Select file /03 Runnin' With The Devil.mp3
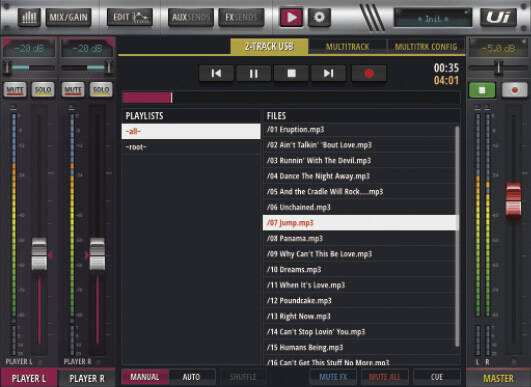The height and width of the screenshot is (387, 531). tap(359, 160)
